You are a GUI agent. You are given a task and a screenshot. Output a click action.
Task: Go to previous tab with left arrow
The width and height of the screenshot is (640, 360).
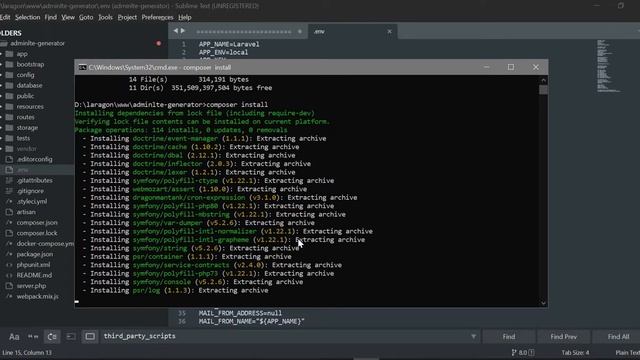click(x=176, y=31)
